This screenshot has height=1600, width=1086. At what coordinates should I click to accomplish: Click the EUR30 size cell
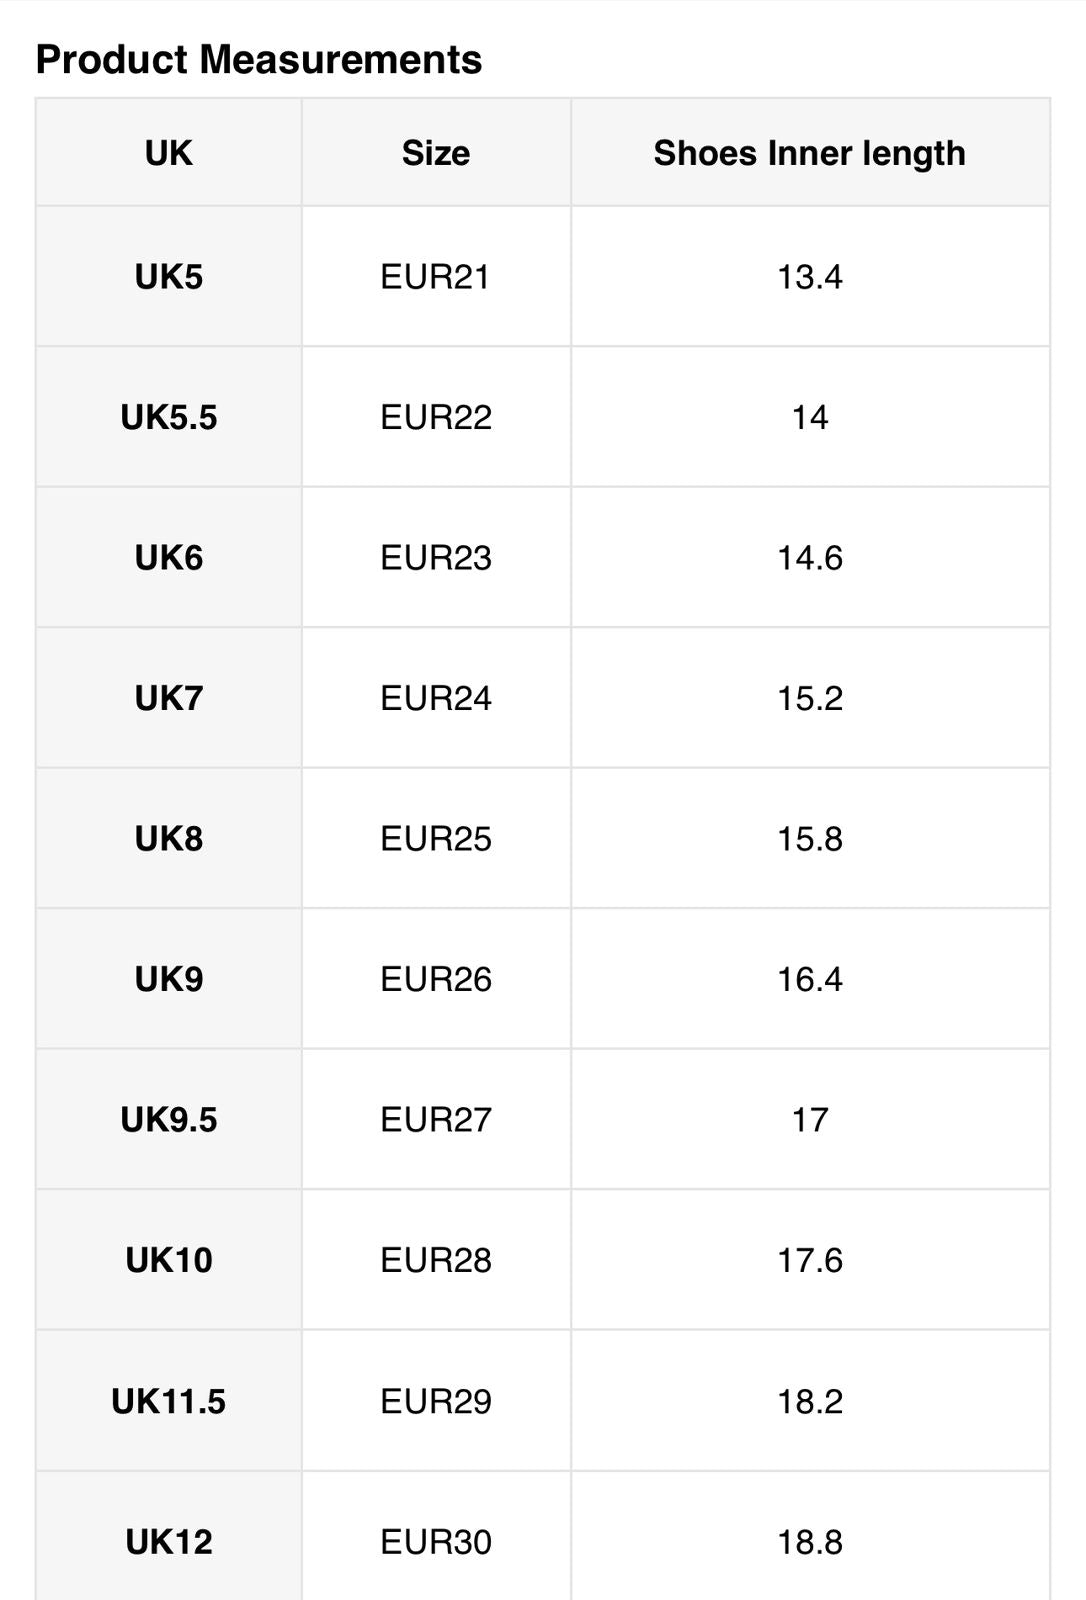(436, 1542)
